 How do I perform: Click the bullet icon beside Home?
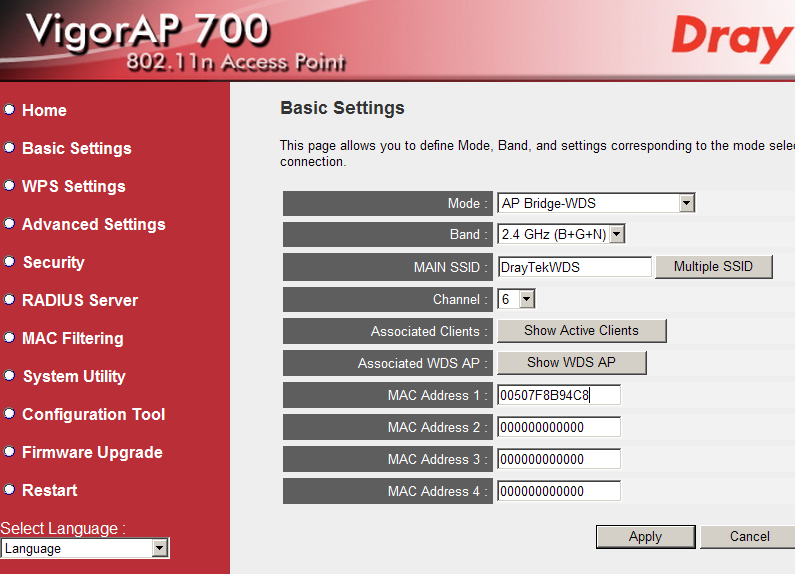coord(9,109)
